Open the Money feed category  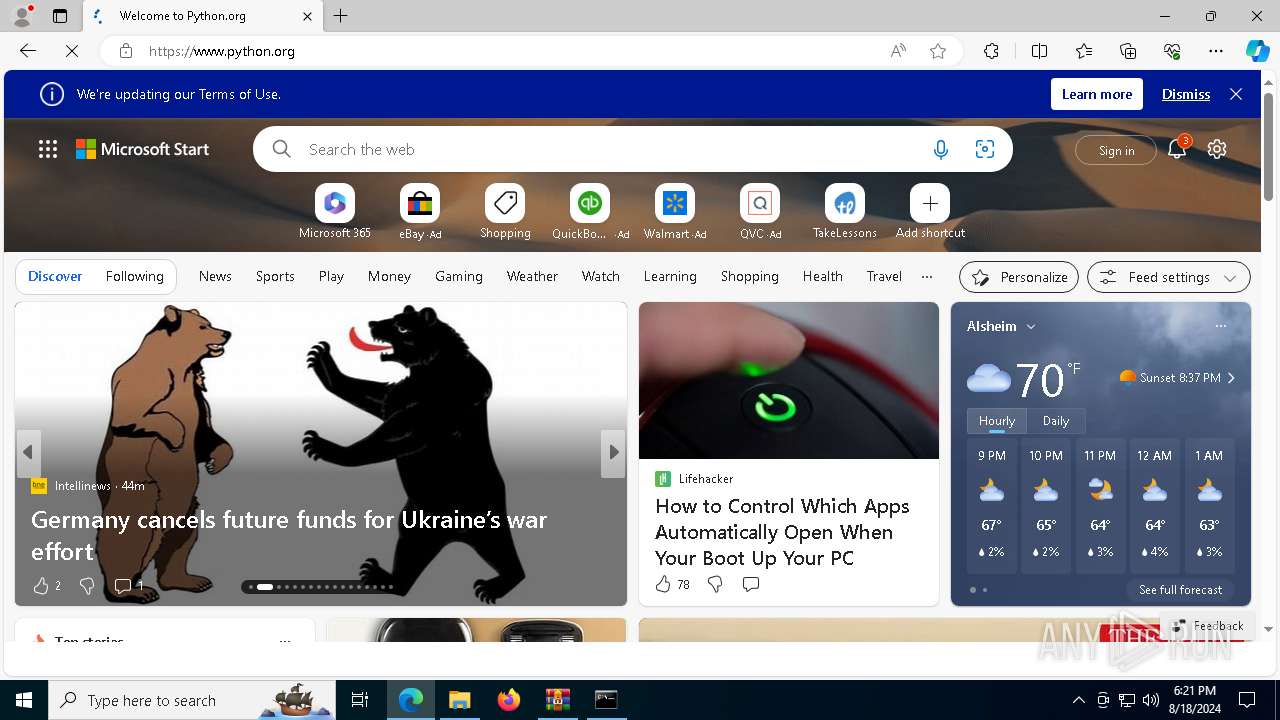click(x=389, y=276)
